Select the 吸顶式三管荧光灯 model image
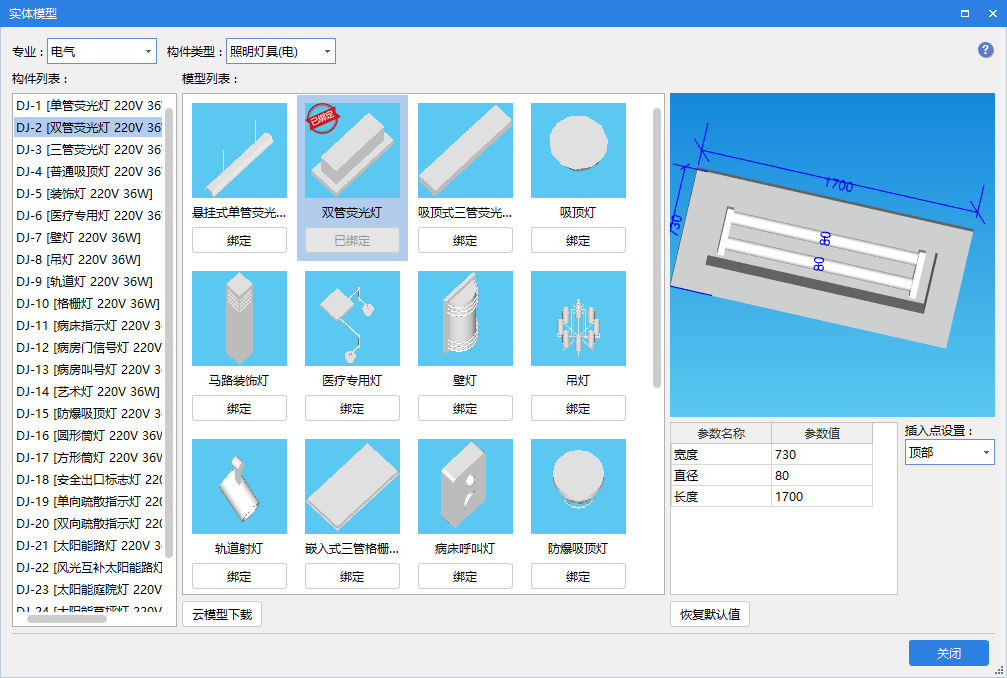 (x=465, y=150)
